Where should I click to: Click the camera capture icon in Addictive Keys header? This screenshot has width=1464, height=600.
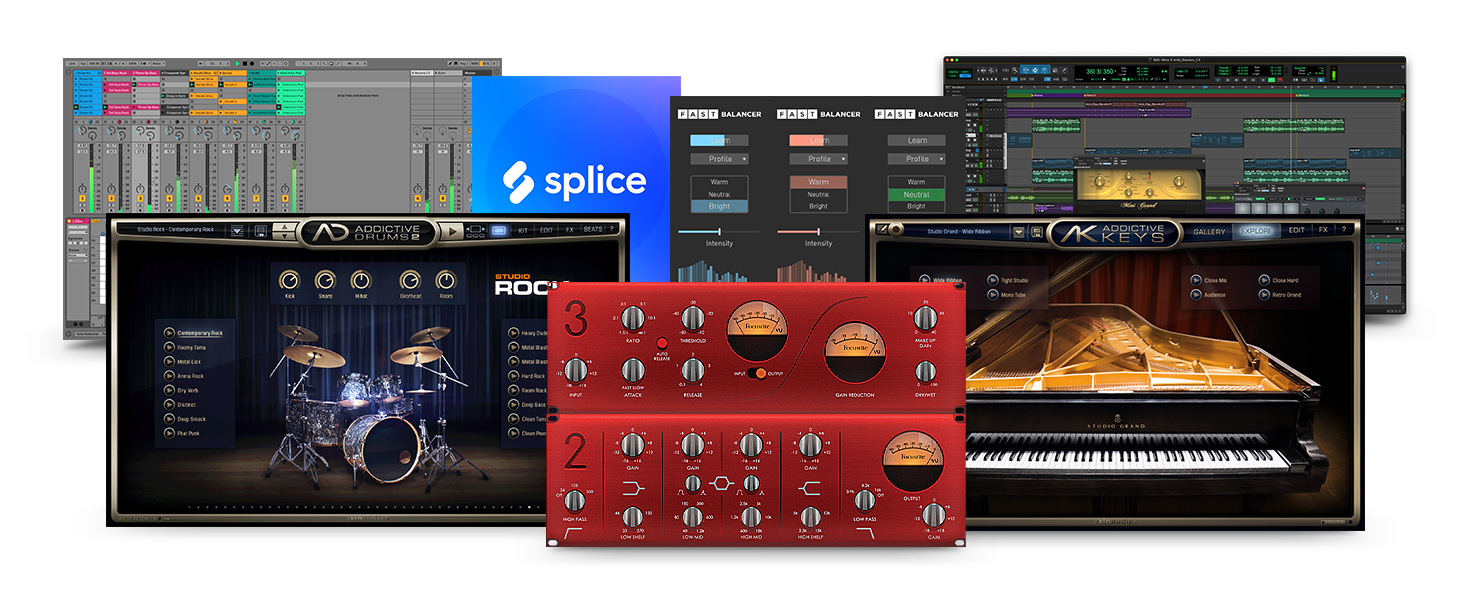pos(894,230)
